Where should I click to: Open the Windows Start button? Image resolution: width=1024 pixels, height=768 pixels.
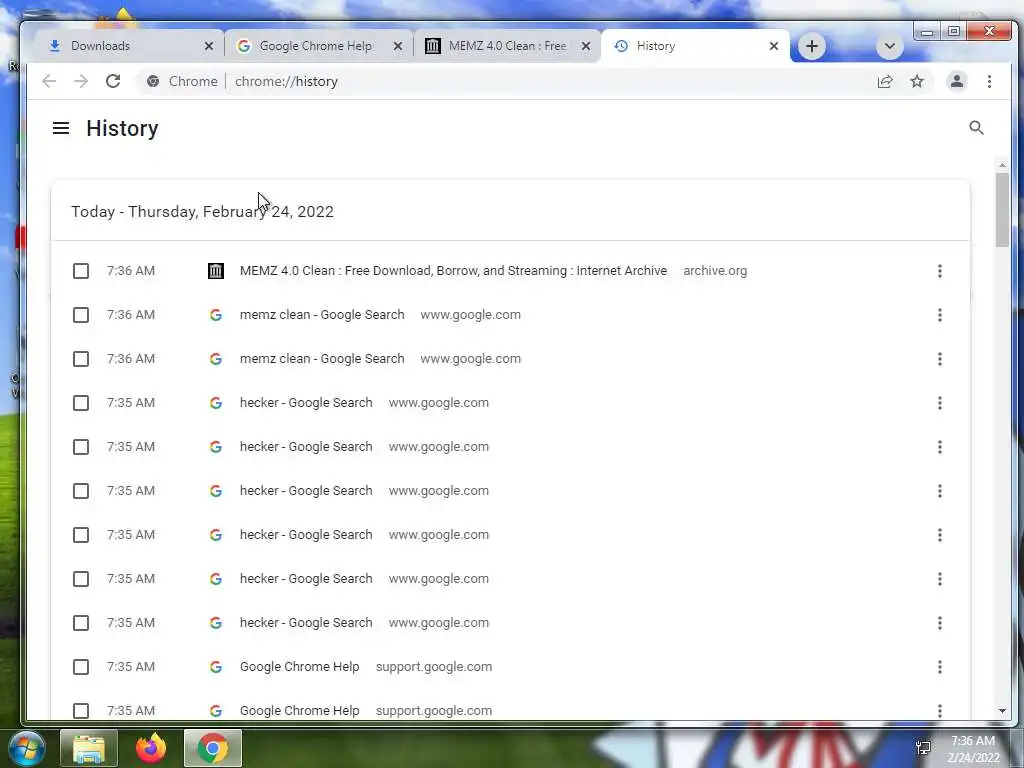(27, 748)
